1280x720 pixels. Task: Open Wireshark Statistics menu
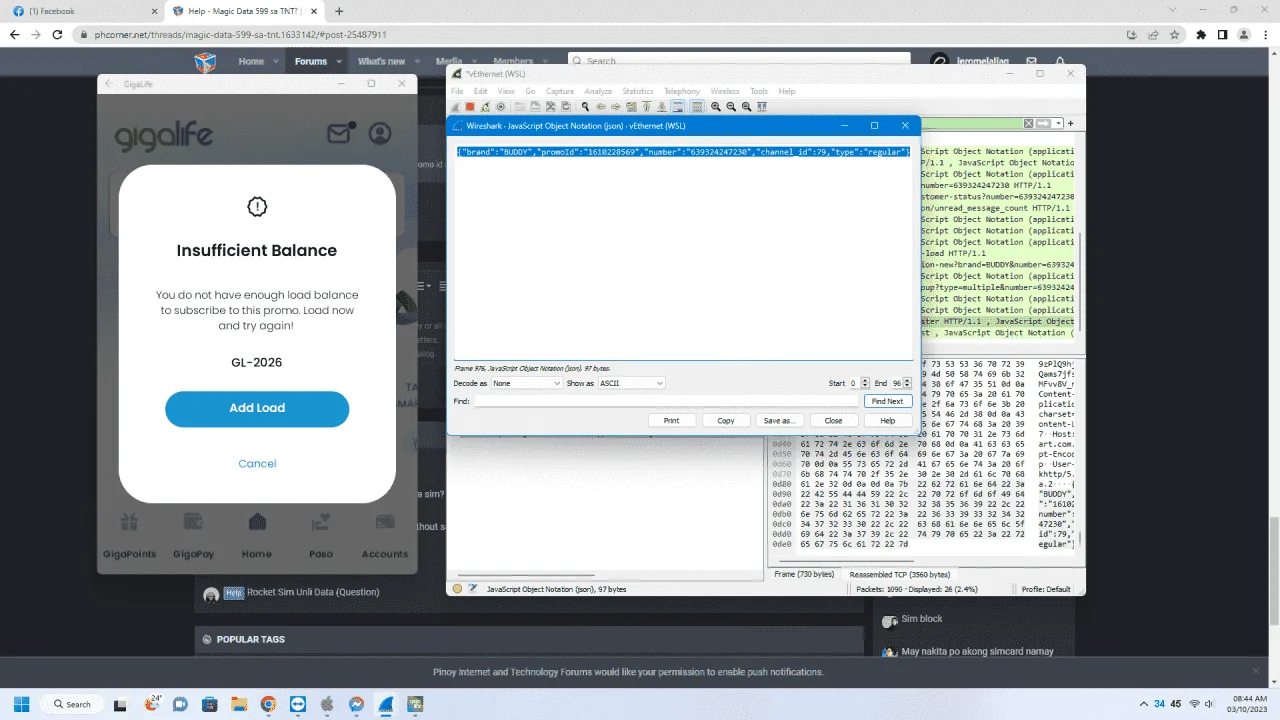[638, 91]
